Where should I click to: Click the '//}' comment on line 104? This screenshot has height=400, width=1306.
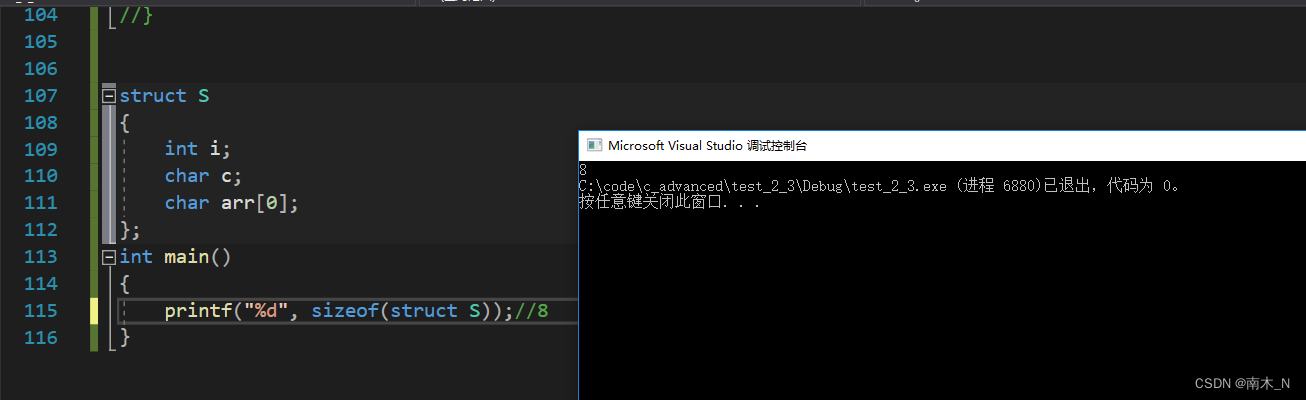136,15
